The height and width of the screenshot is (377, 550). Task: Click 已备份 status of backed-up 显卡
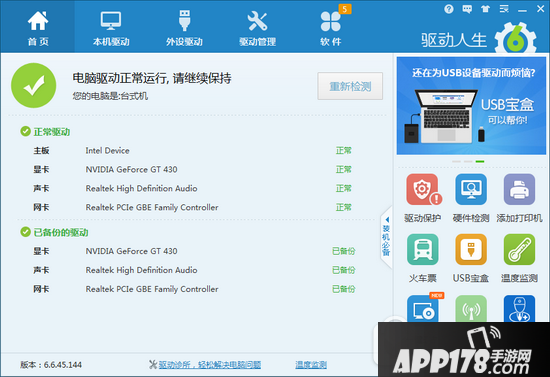tap(344, 251)
